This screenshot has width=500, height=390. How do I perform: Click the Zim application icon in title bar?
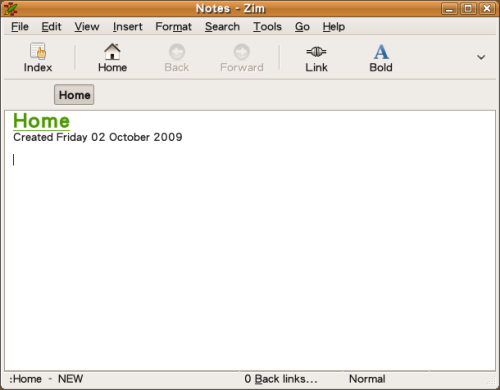coord(10,8)
